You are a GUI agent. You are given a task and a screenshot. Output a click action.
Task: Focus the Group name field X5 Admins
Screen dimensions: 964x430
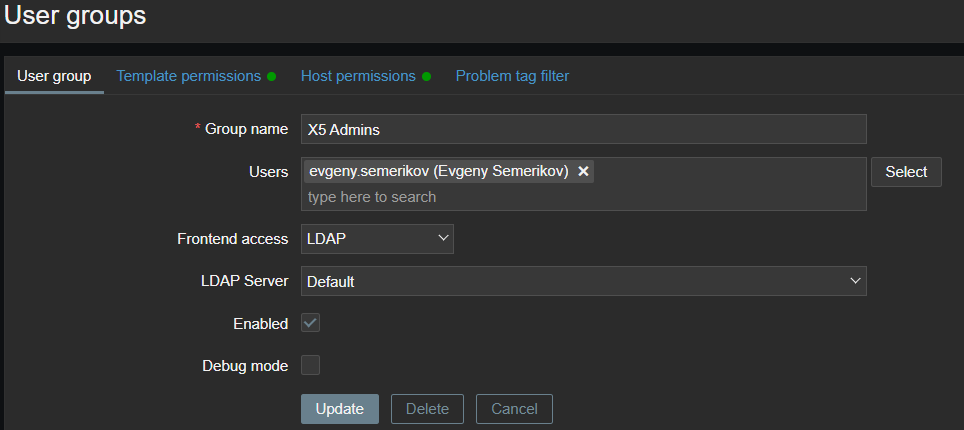(x=584, y=129)
